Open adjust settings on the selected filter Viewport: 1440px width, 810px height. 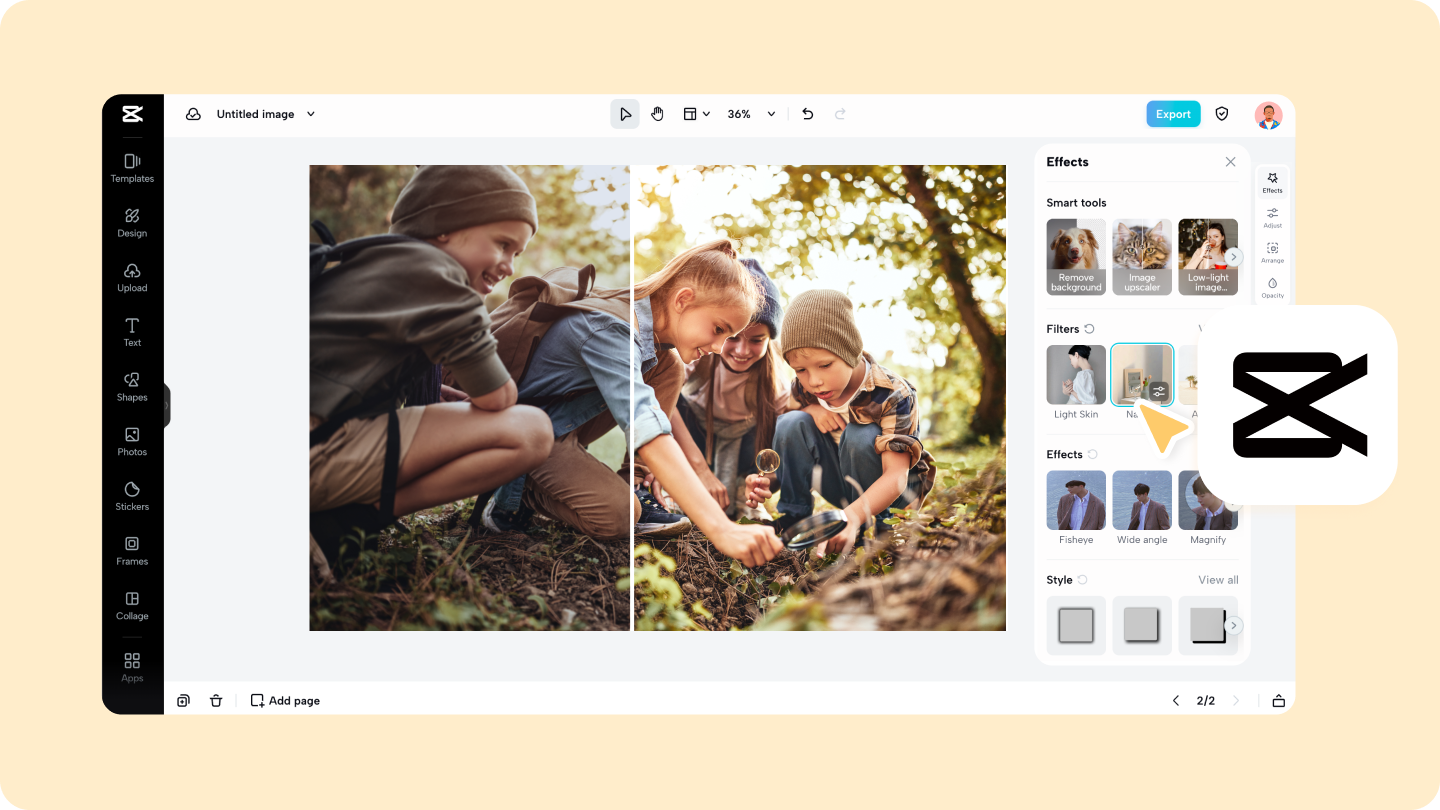tap(1159, 392)
